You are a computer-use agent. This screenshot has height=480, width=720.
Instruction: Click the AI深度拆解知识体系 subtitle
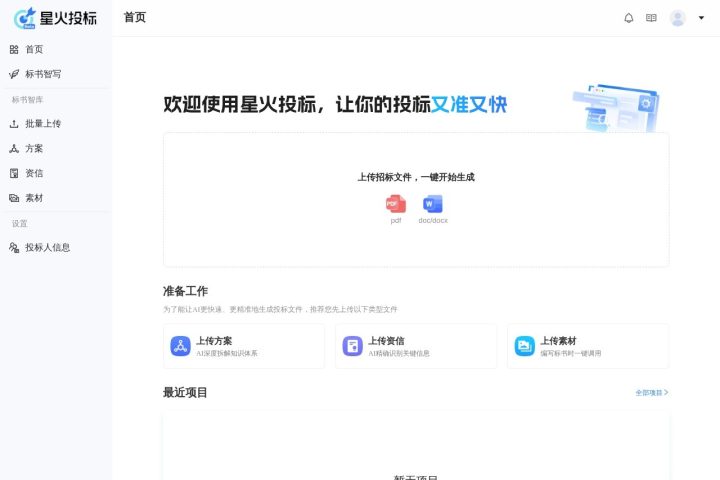point(227,353)
